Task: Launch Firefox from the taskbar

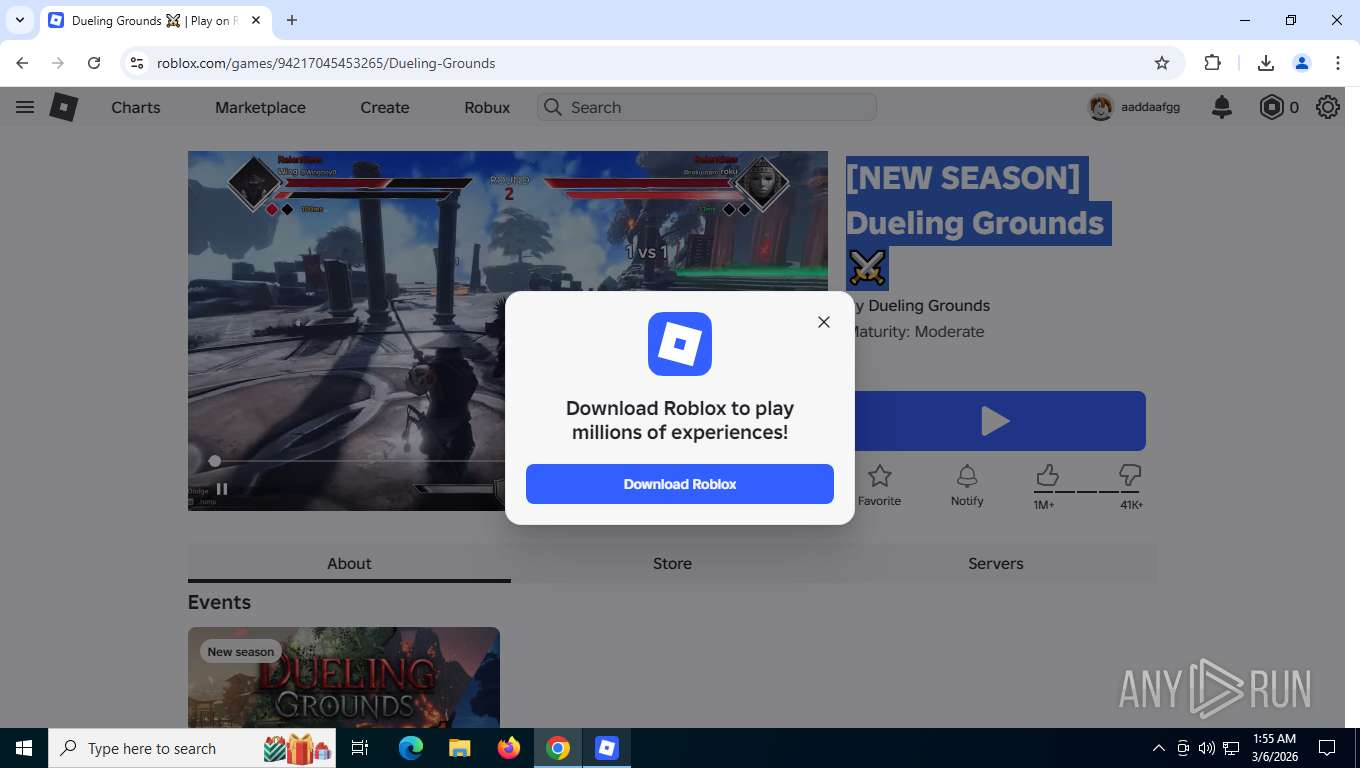Action: [x=509, y=748]
